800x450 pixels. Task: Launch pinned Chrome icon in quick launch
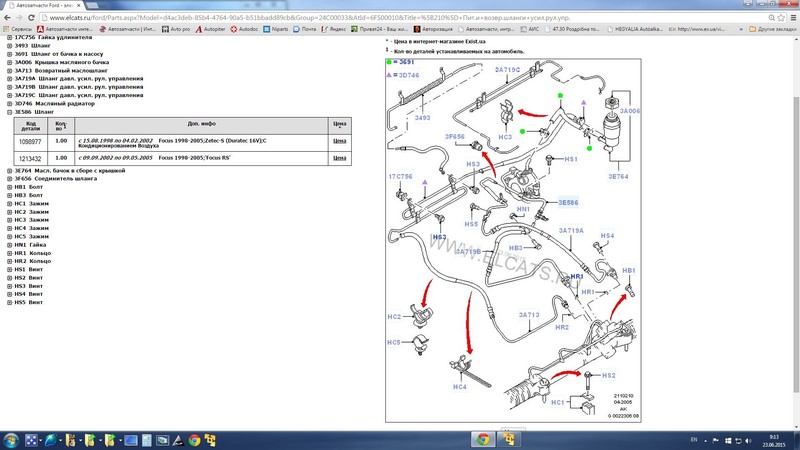point(194,440)
